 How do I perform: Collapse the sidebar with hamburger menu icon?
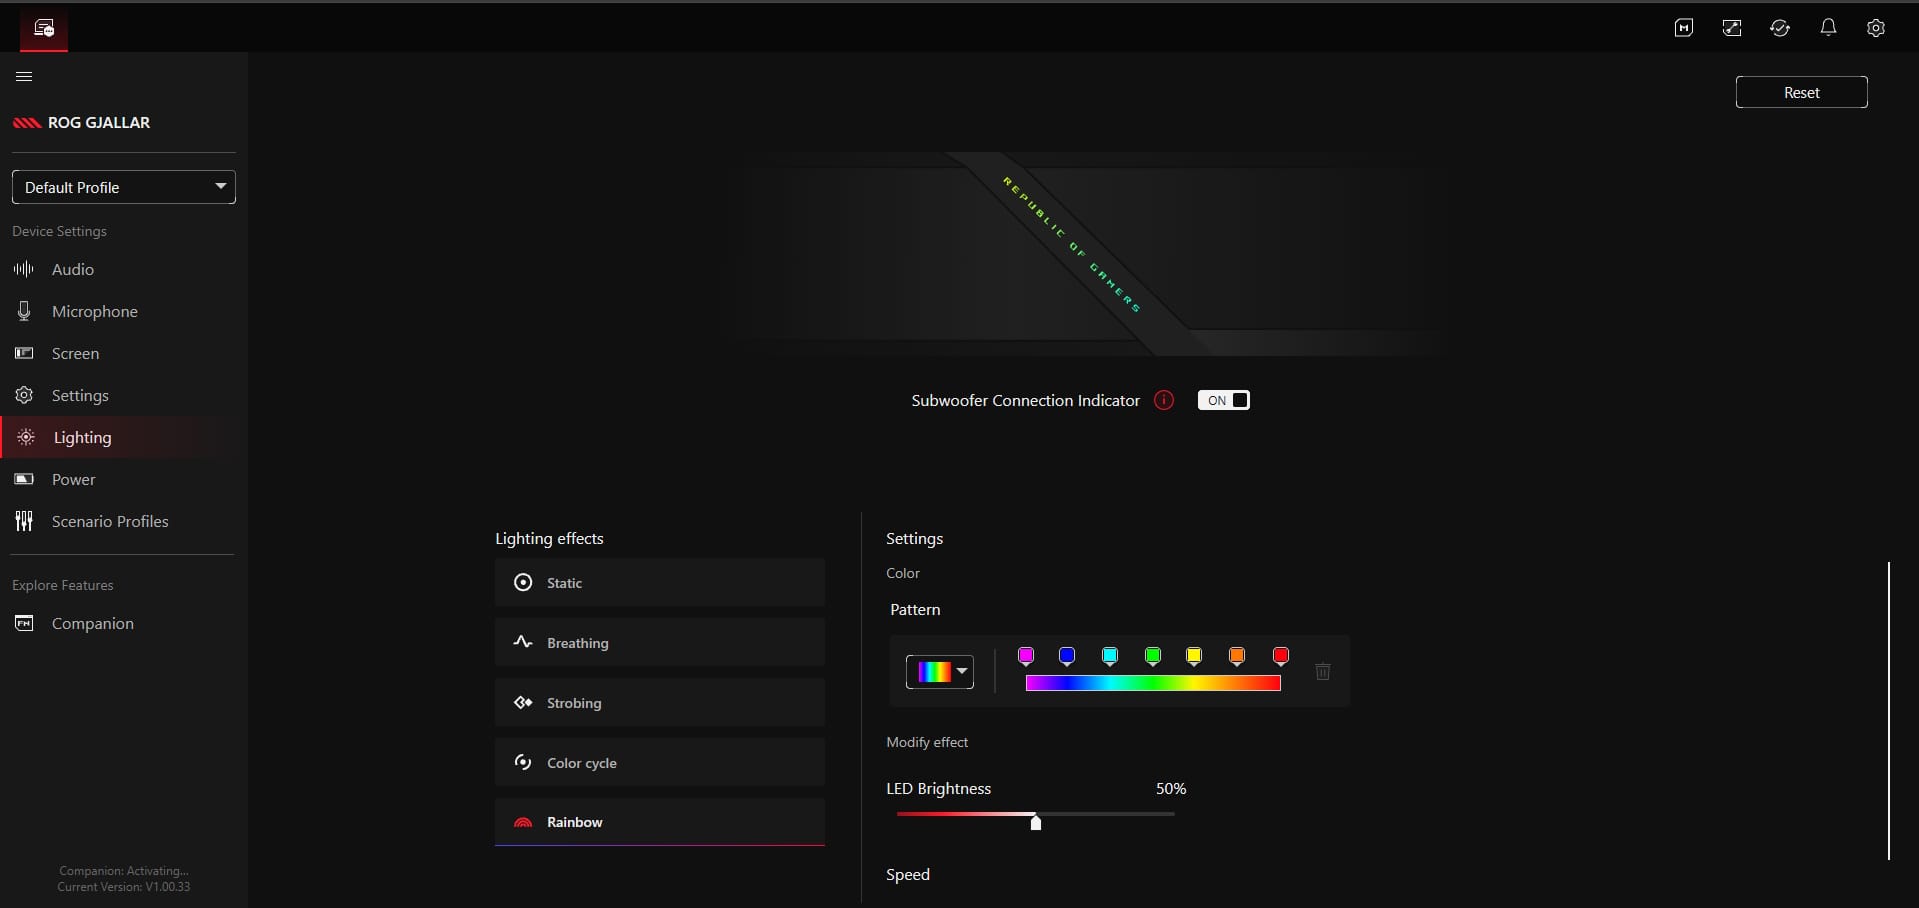[24, 77]
